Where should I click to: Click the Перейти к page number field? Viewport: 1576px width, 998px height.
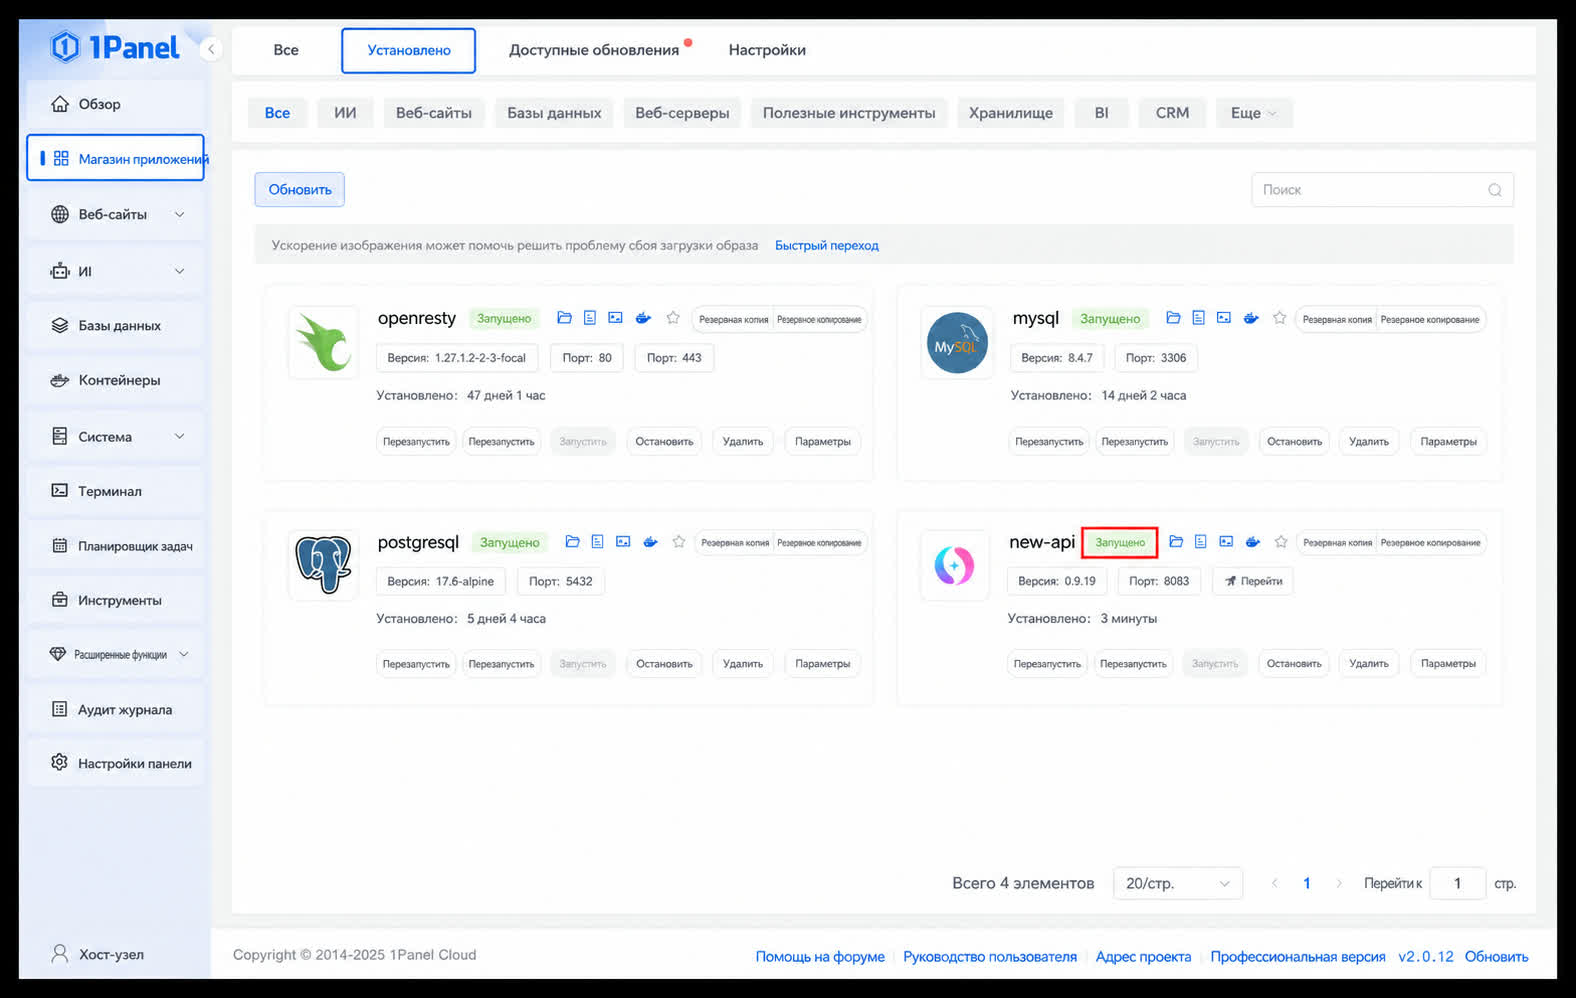point(1457,883)
